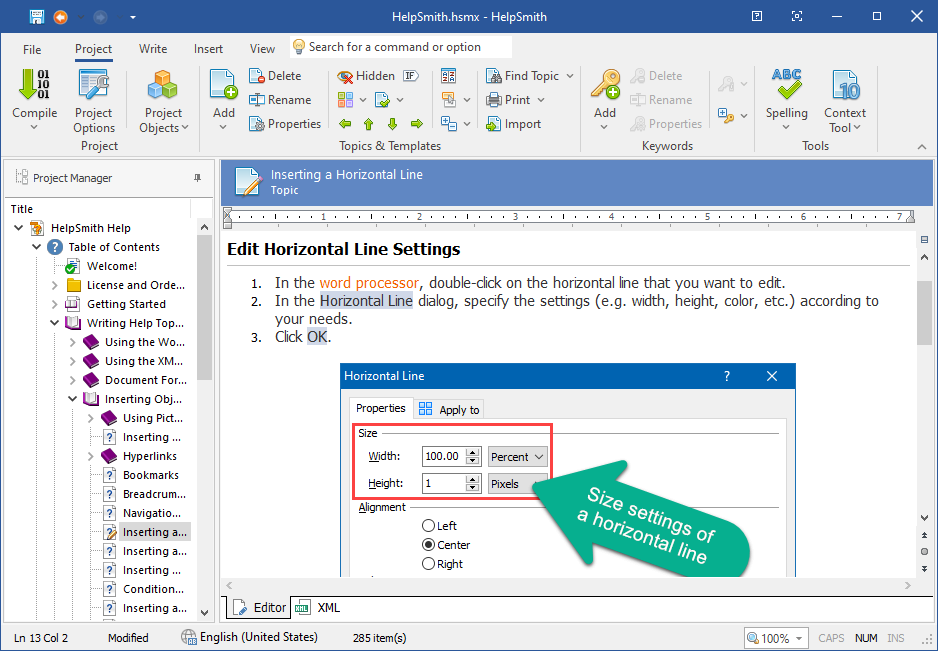Open topic Properties in Topics & Templates

[x=285, y=124]
